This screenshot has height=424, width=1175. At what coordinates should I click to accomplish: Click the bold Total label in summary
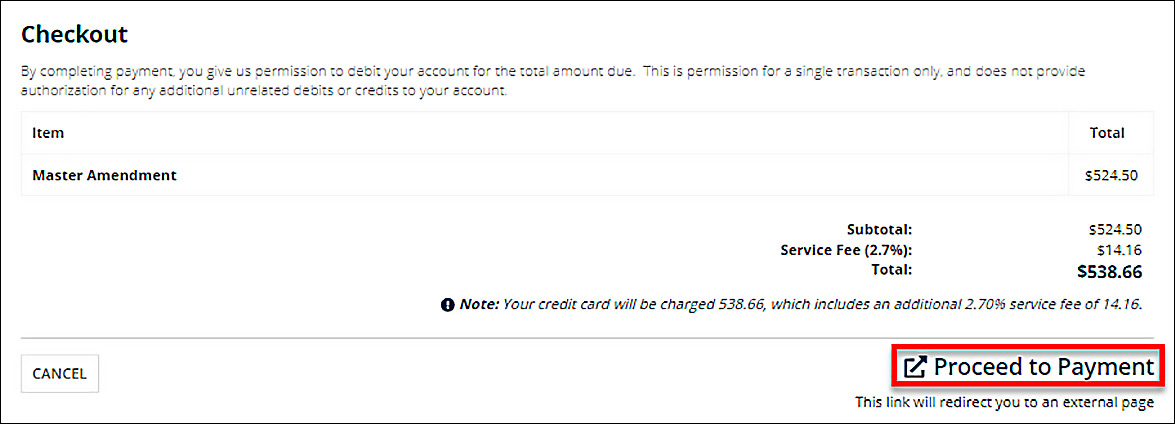(x=891, y=269)
